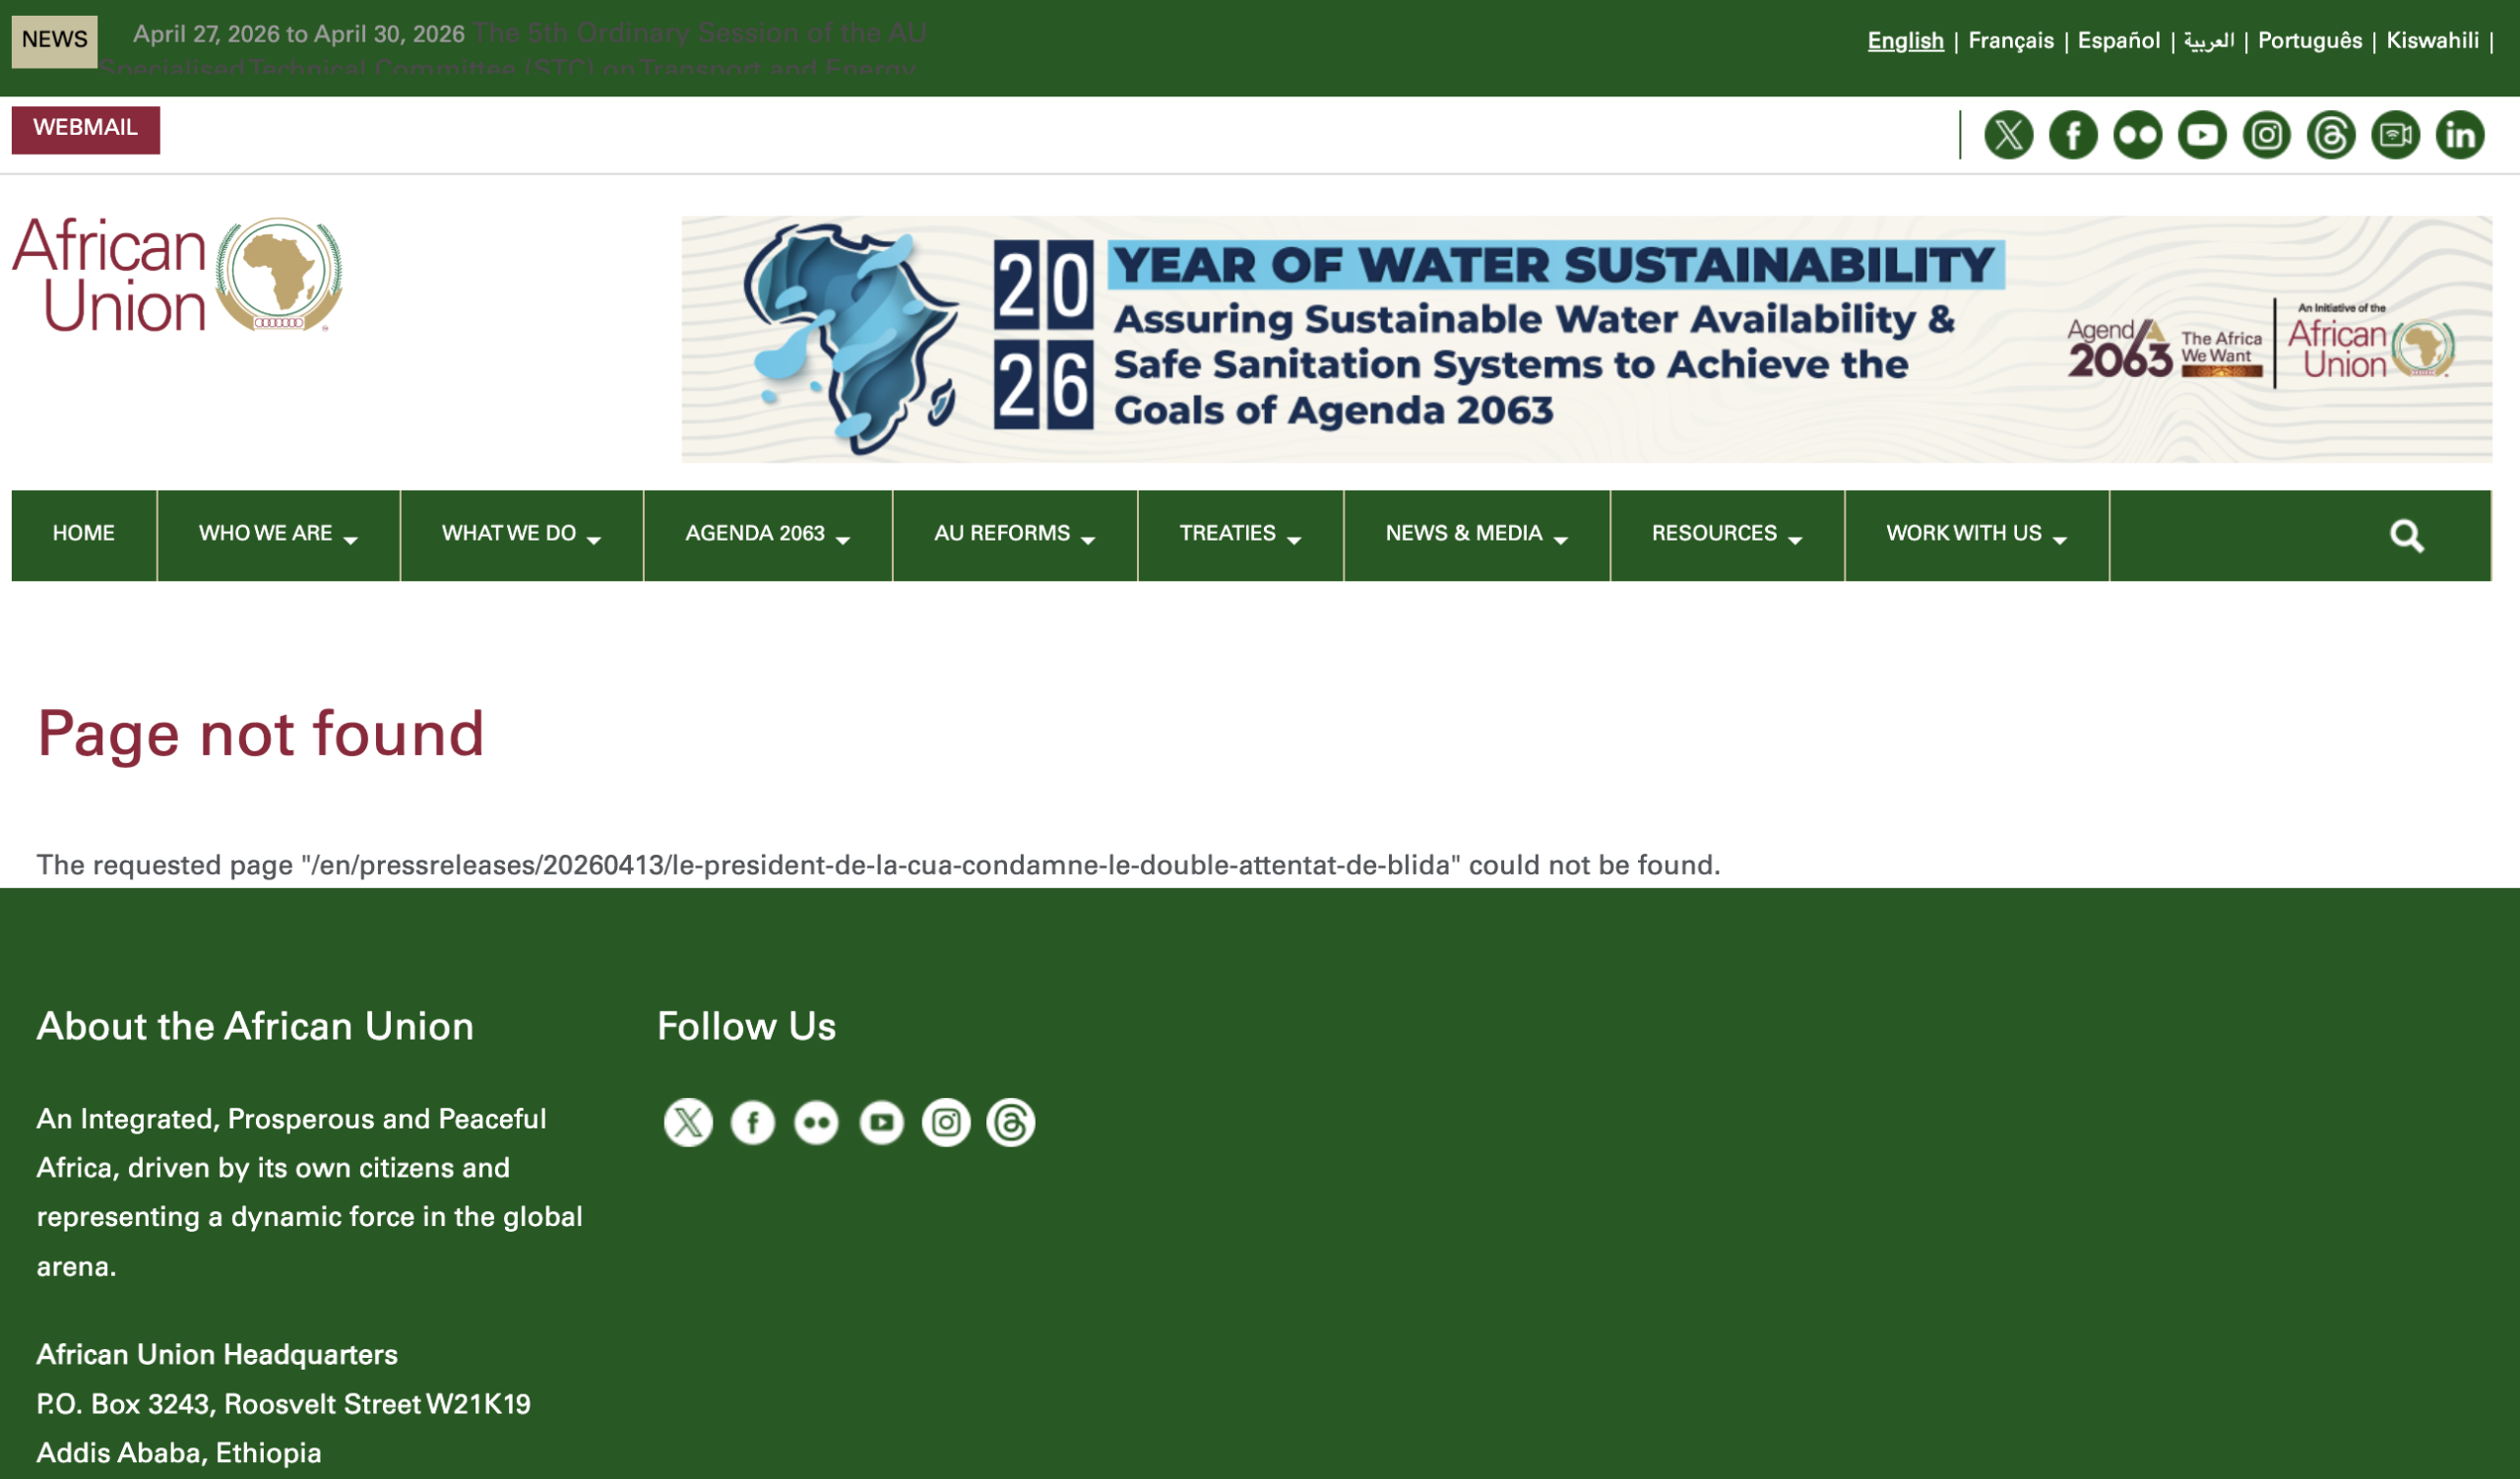Expand the Work With Us dropdown
The width and height of the screenshot is (2520, 1479).
click(1975, 534)
